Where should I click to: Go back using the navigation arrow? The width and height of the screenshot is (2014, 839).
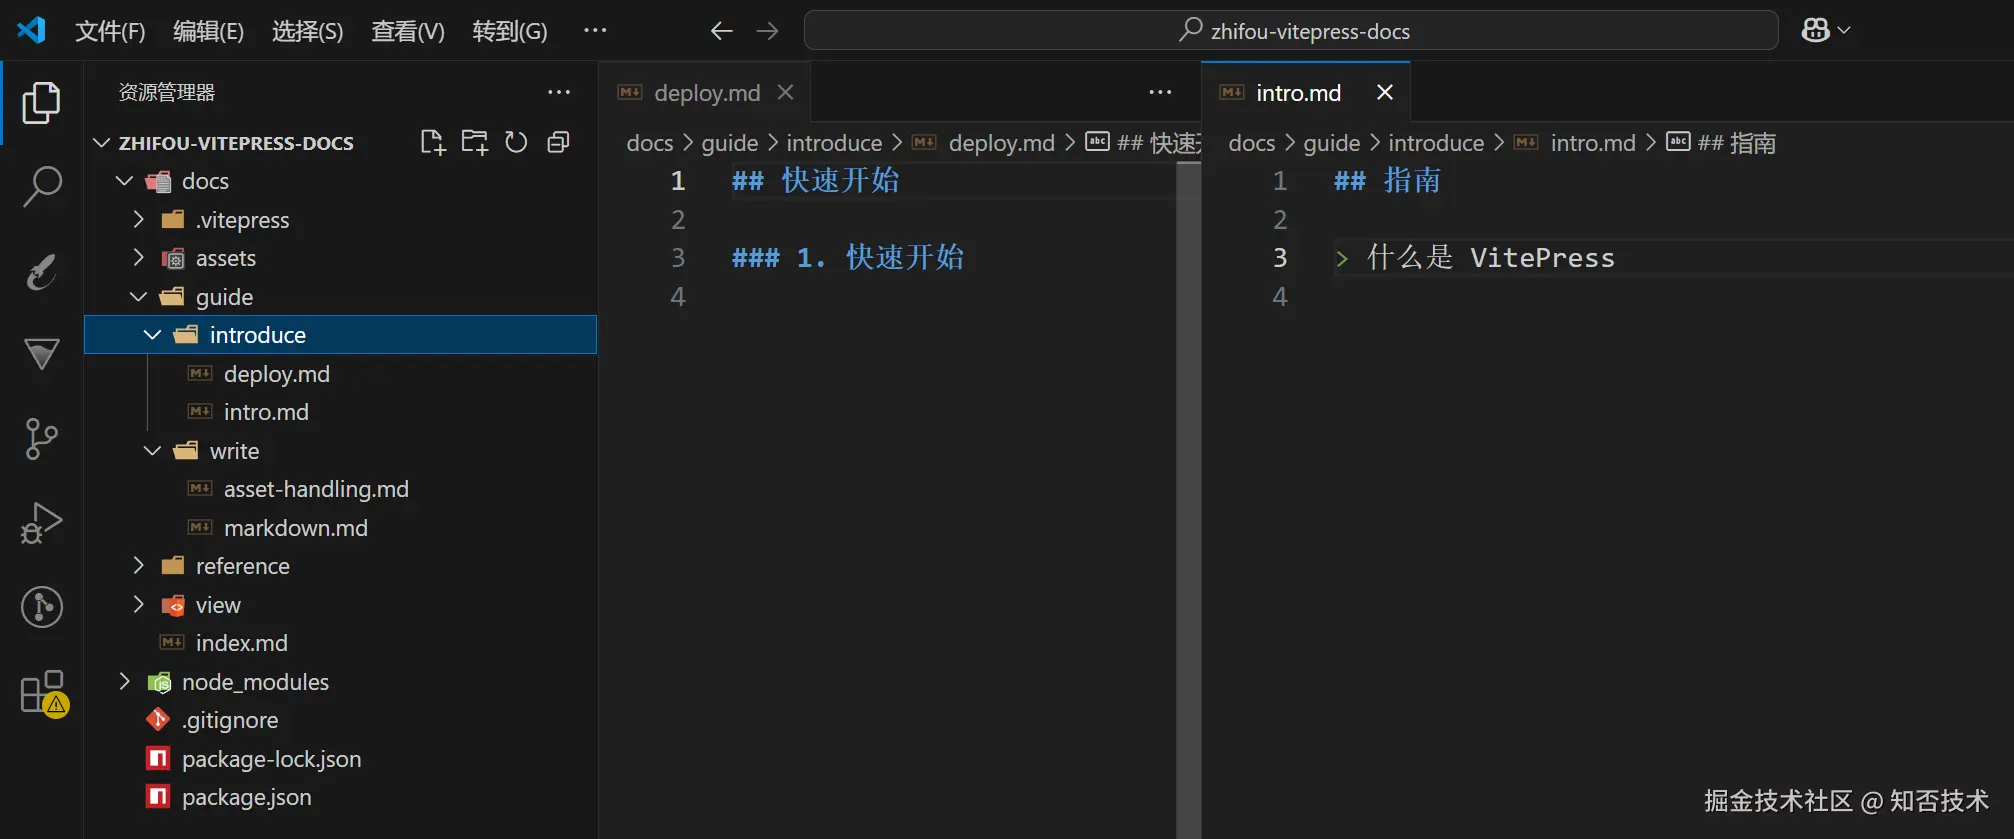click(721, 31)
